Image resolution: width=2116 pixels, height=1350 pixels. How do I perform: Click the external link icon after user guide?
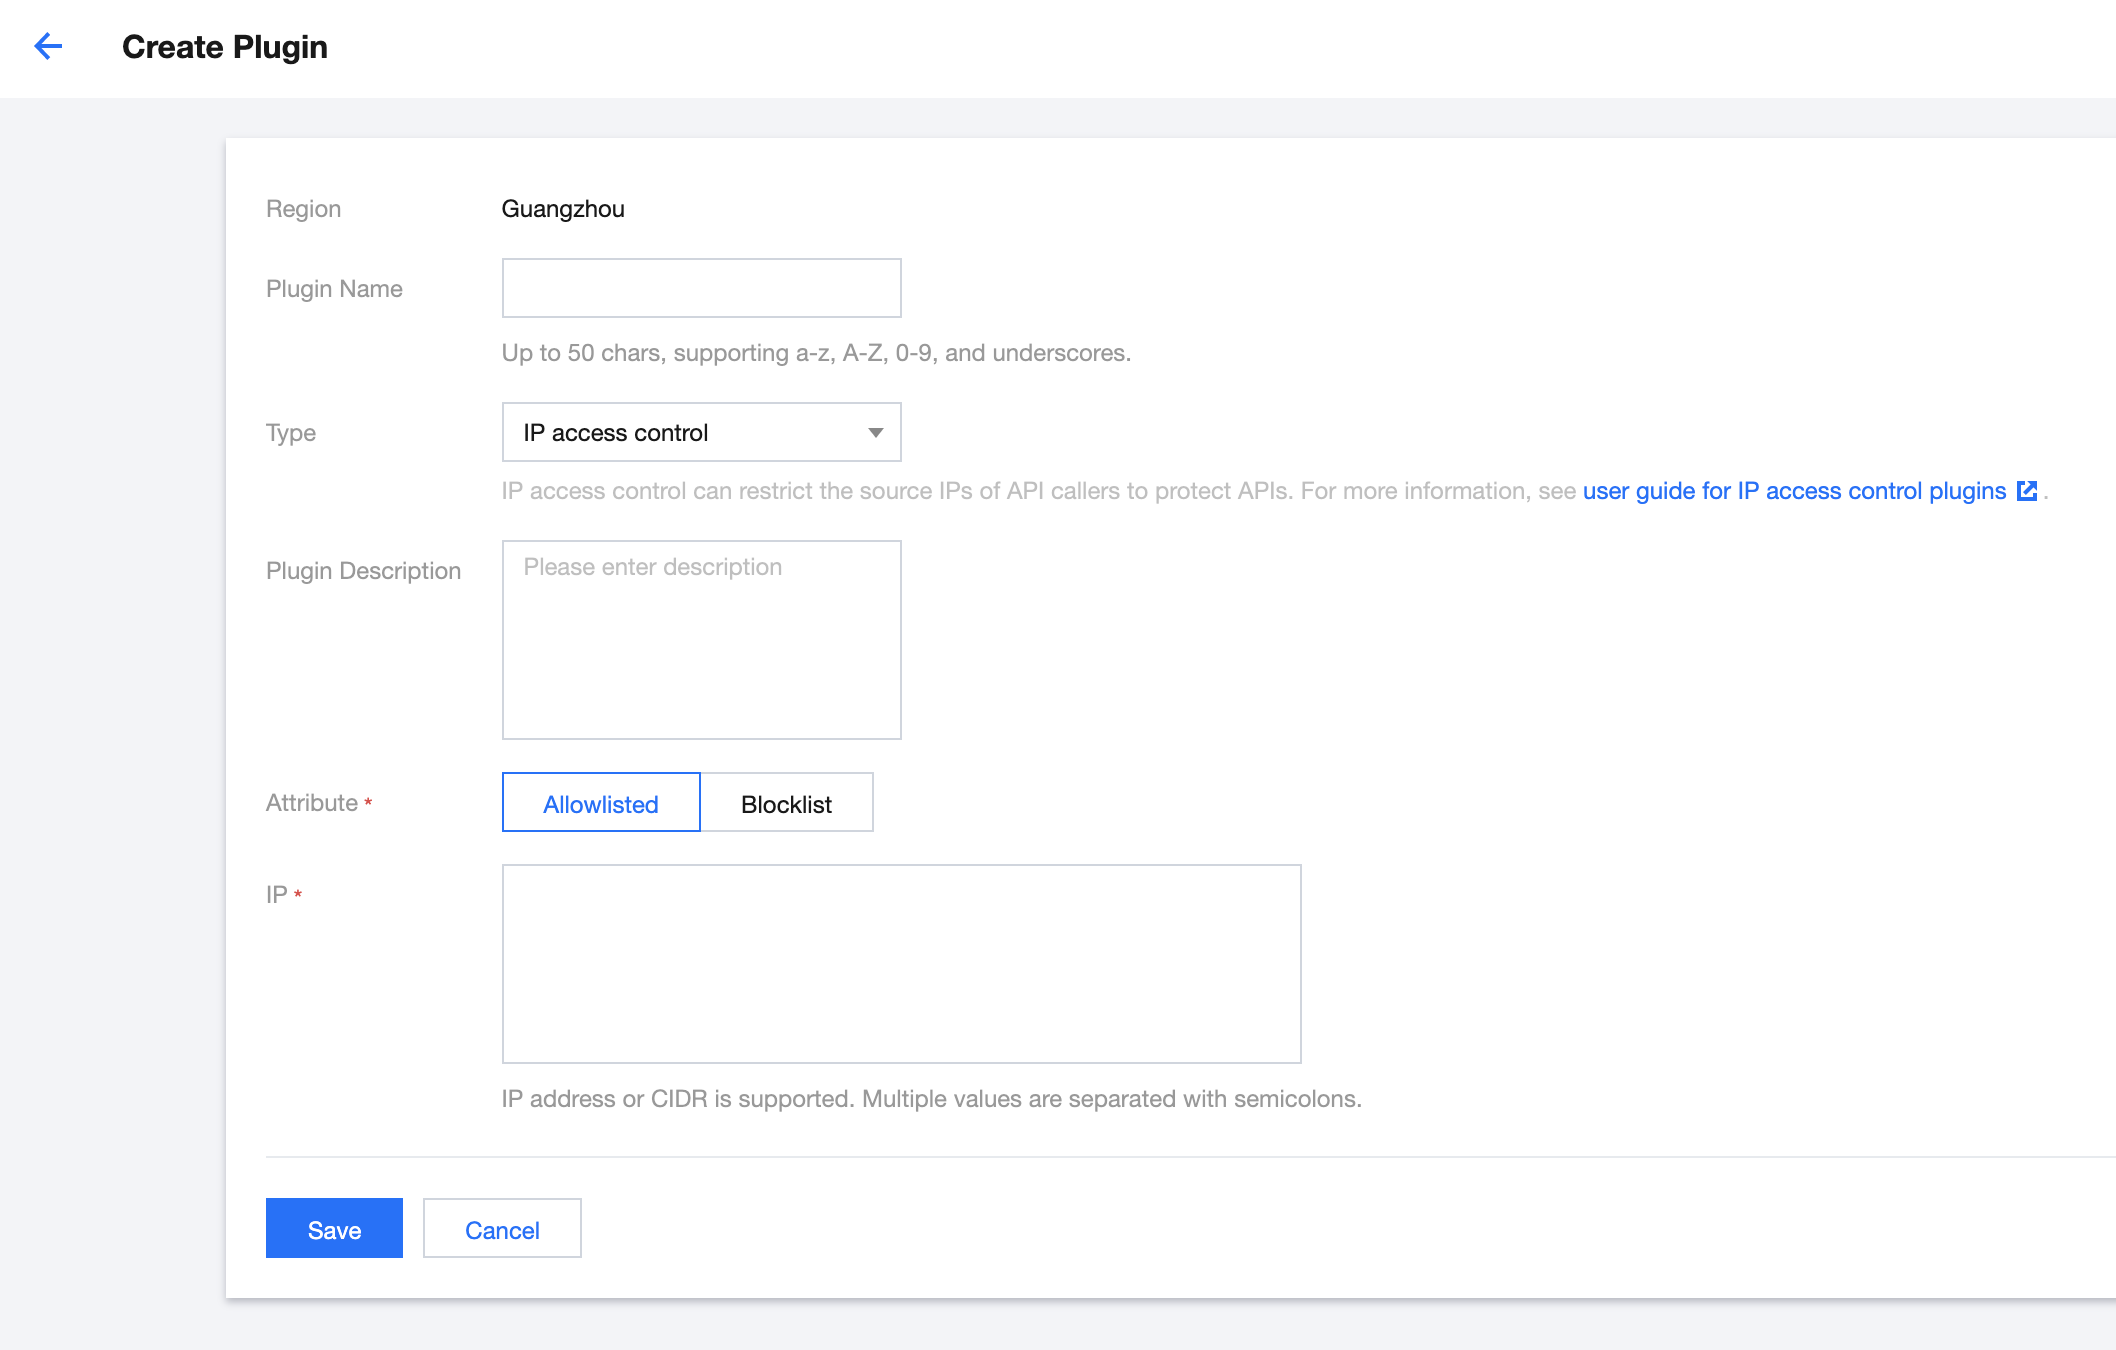[2027, 491]
